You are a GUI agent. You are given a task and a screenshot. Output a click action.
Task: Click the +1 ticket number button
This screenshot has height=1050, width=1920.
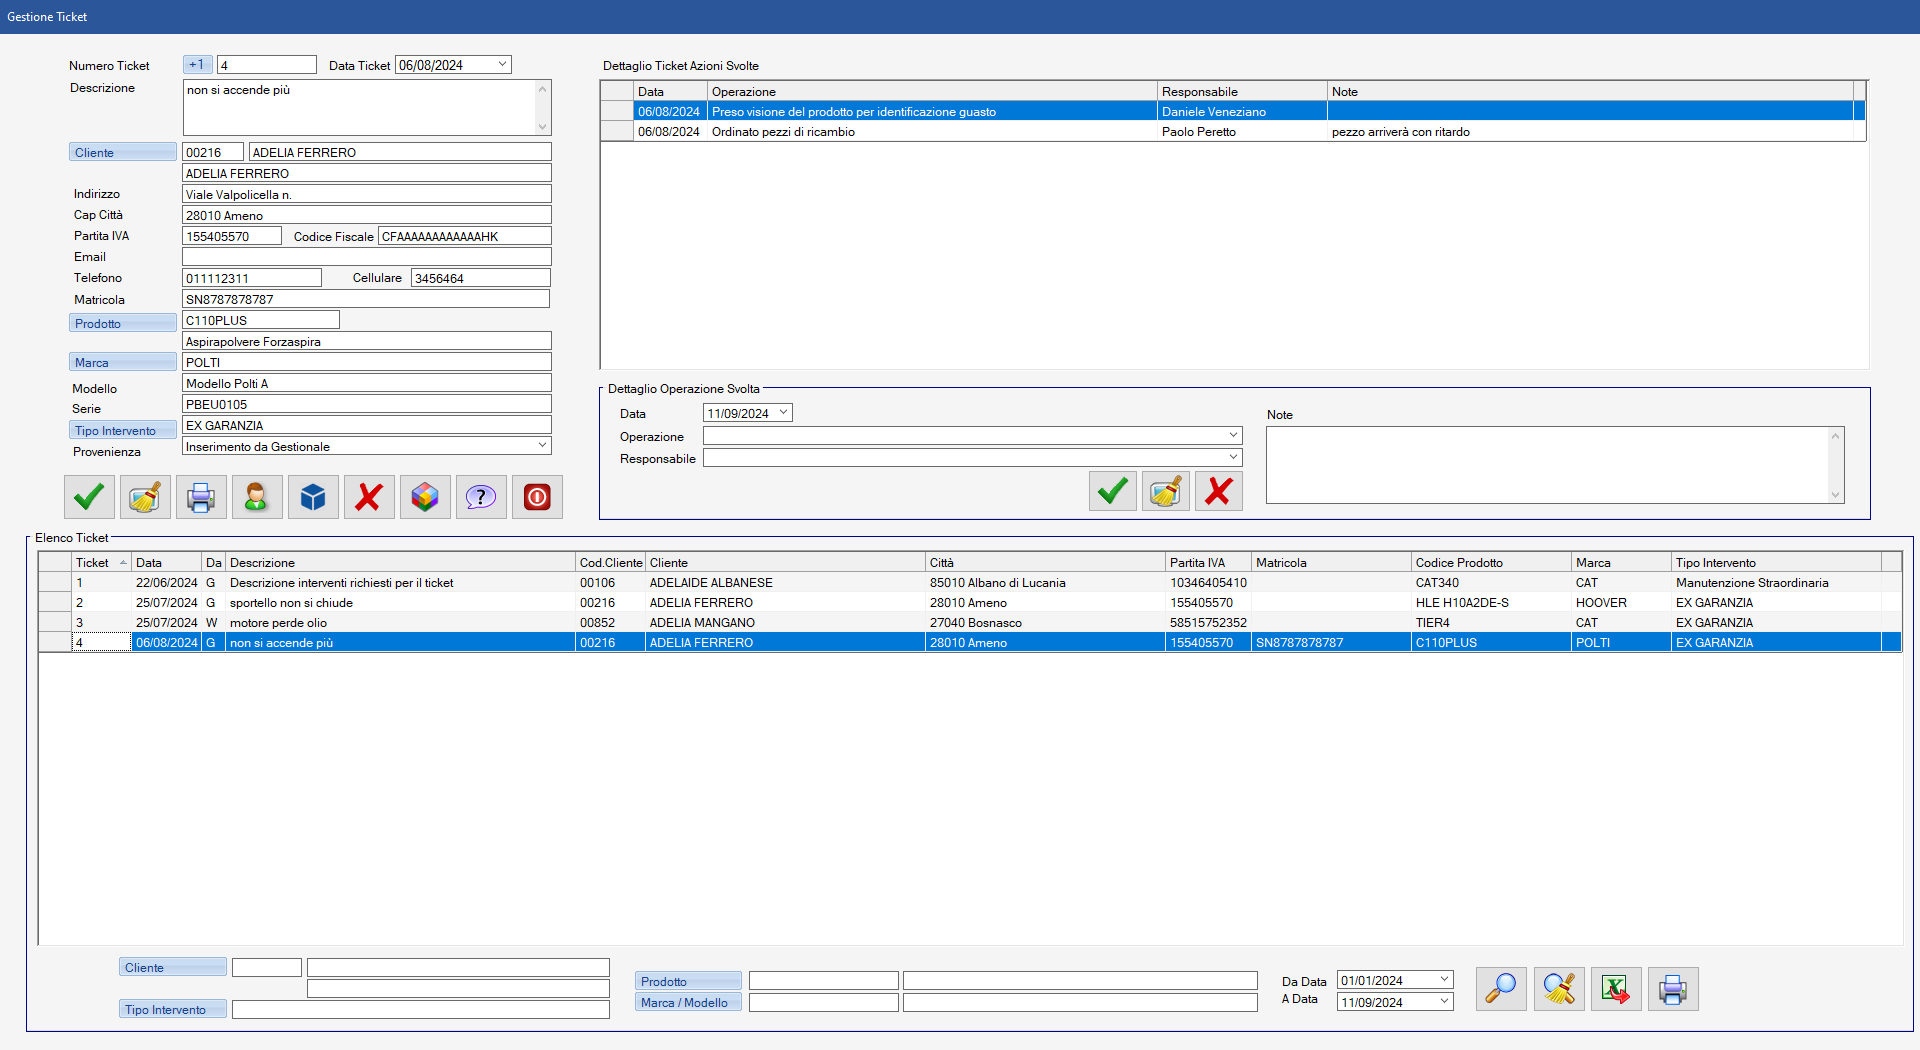tap(197, 65)
